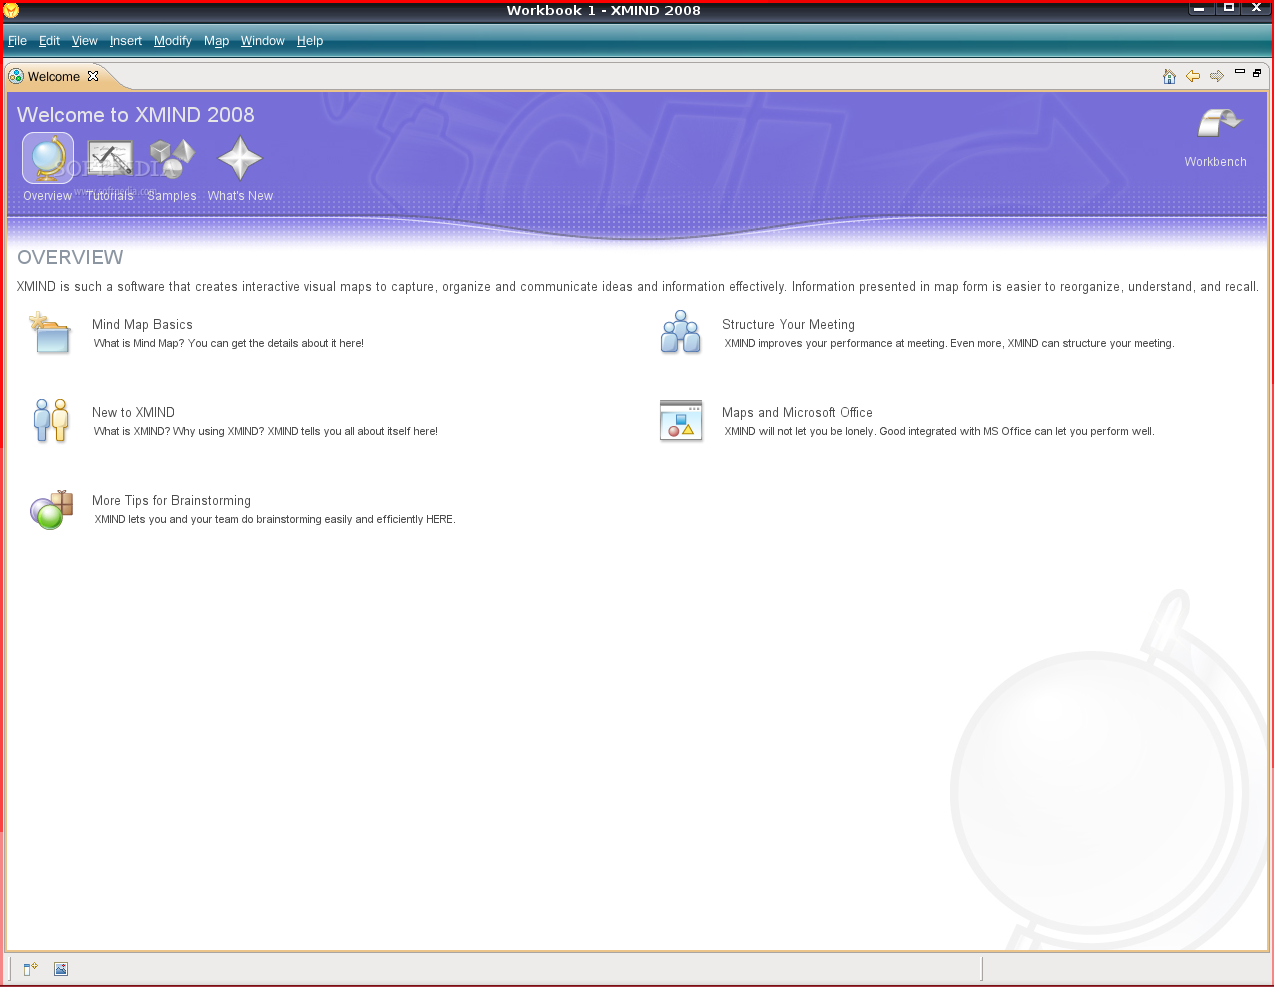Click the Samples label
The width and height of the screenshot is (1274, 987).
(172, 196)
